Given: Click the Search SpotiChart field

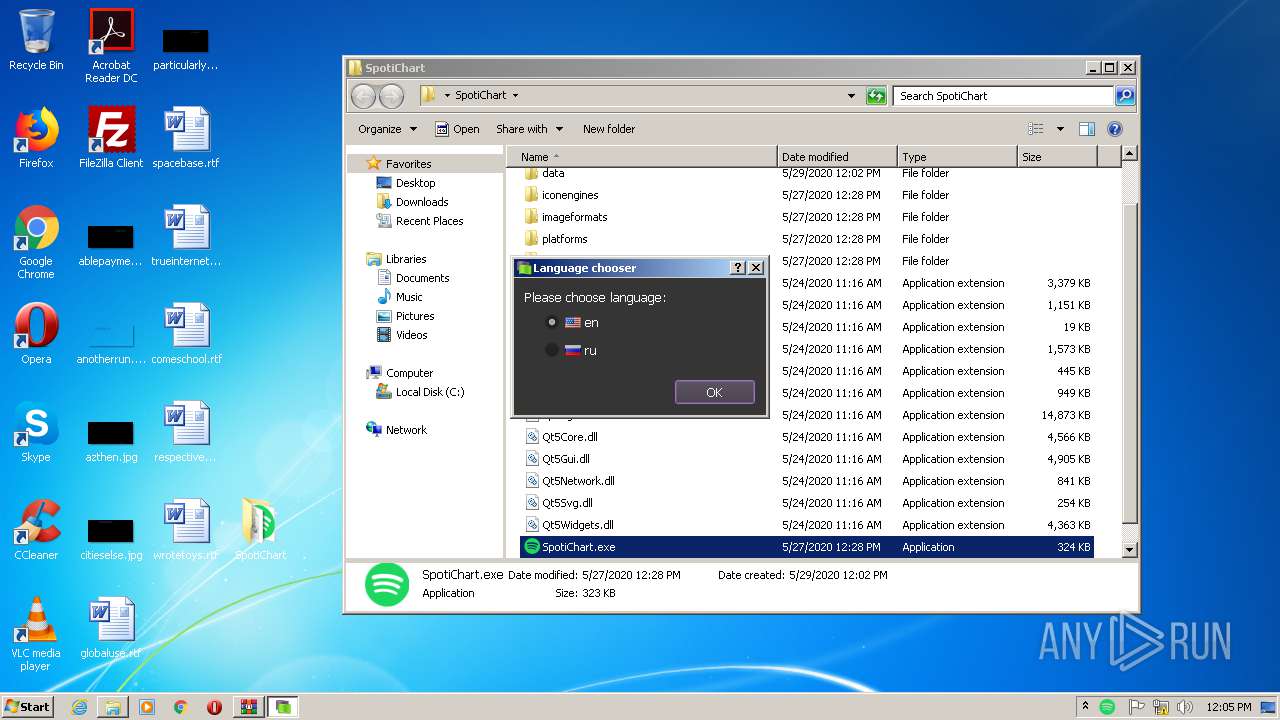Looking at the screenshot, I should tap(1003, 96).
